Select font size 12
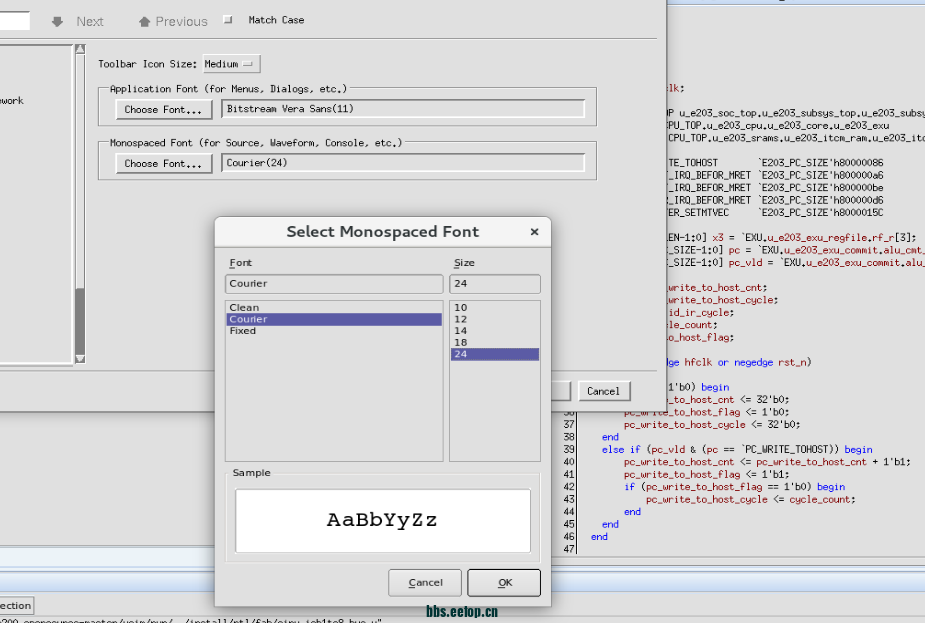Image resolution: width=925 pixels, height=623 pixels. 495,319
